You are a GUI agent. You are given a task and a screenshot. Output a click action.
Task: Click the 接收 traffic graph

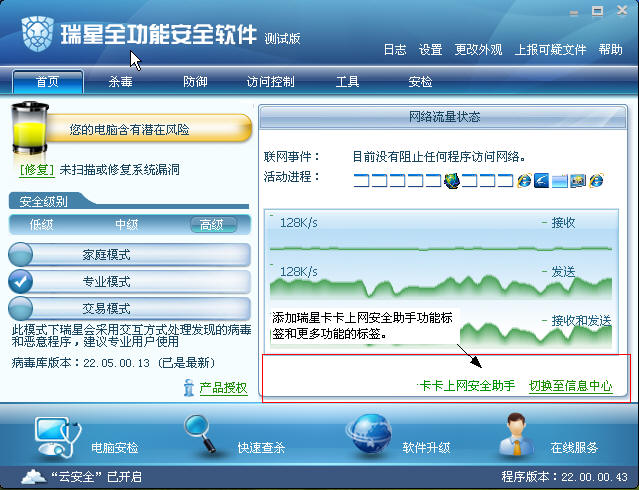tap(441, 235)
